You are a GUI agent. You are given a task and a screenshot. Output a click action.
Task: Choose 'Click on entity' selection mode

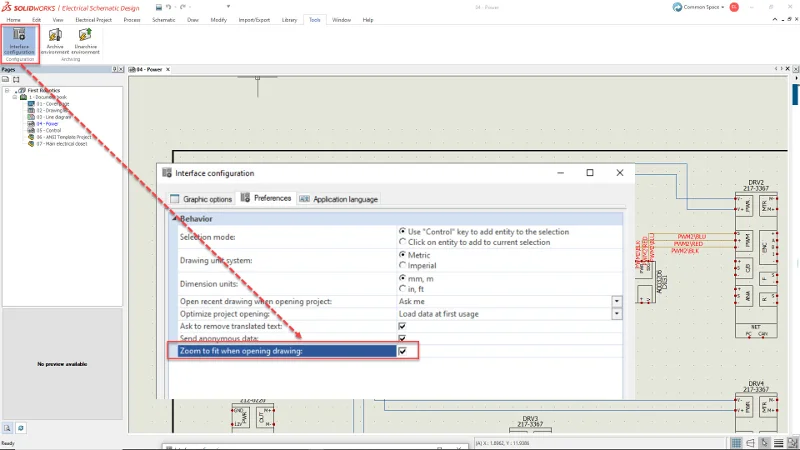tap(403, 242)
